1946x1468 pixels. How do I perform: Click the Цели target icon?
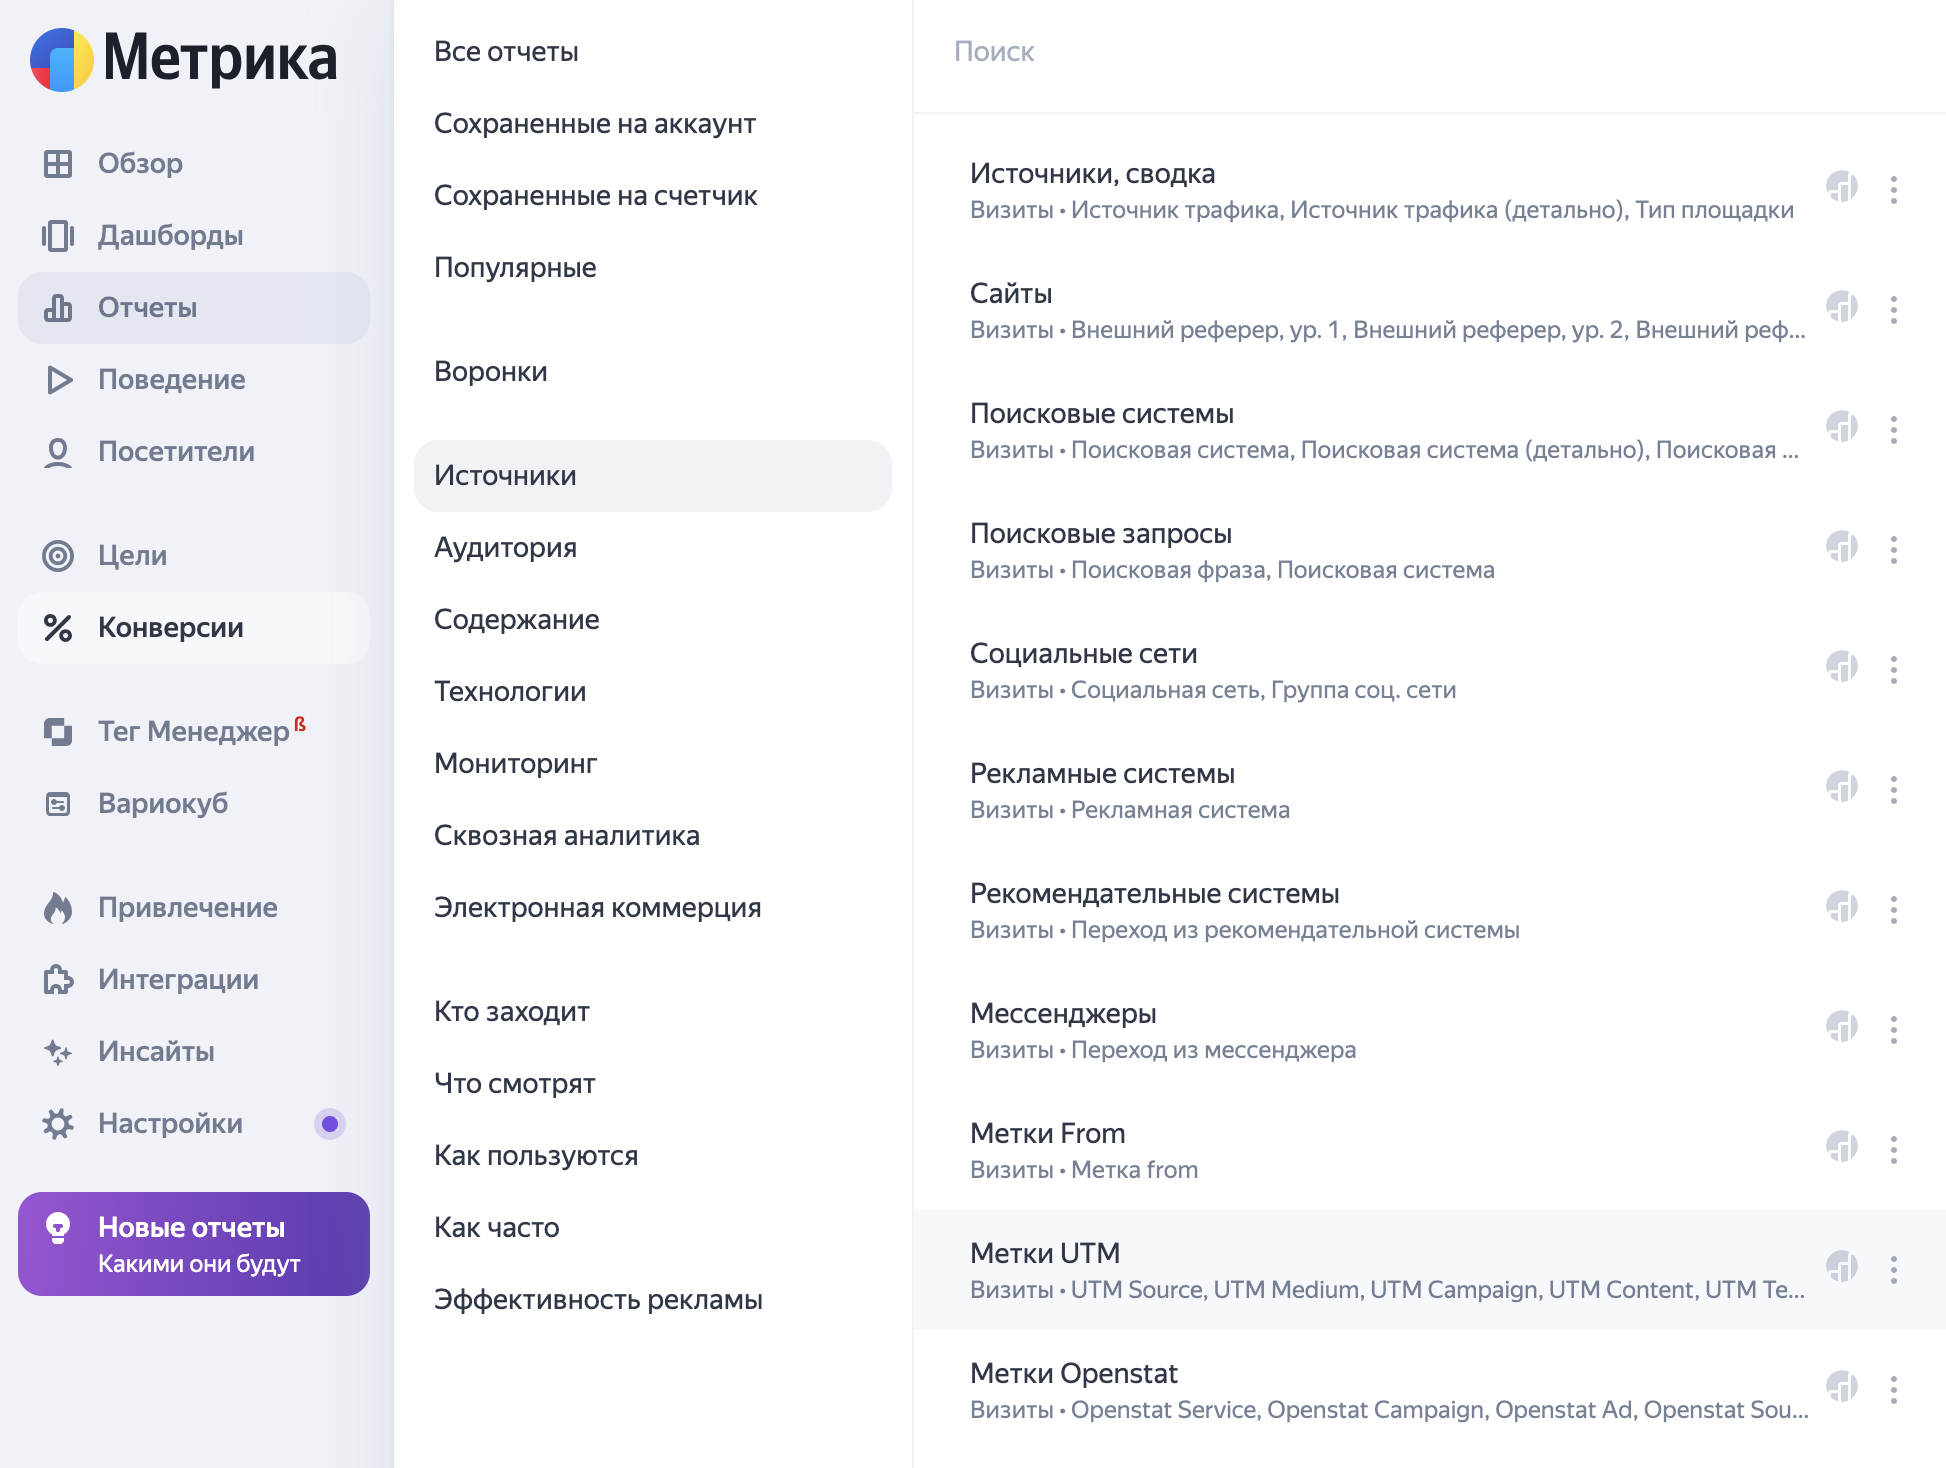click(x=58, y=556)
